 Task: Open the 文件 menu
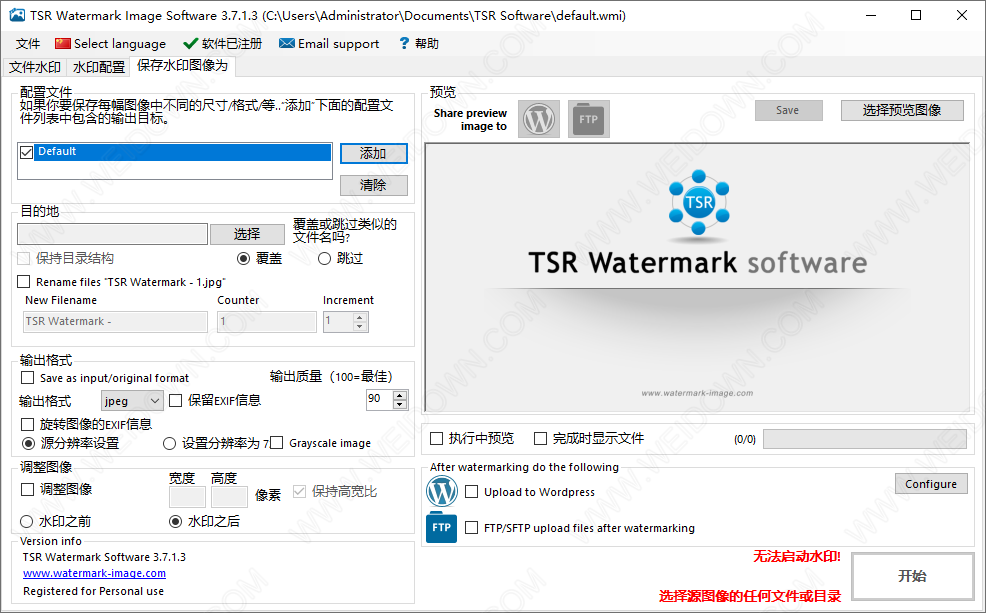click(28, 43)
